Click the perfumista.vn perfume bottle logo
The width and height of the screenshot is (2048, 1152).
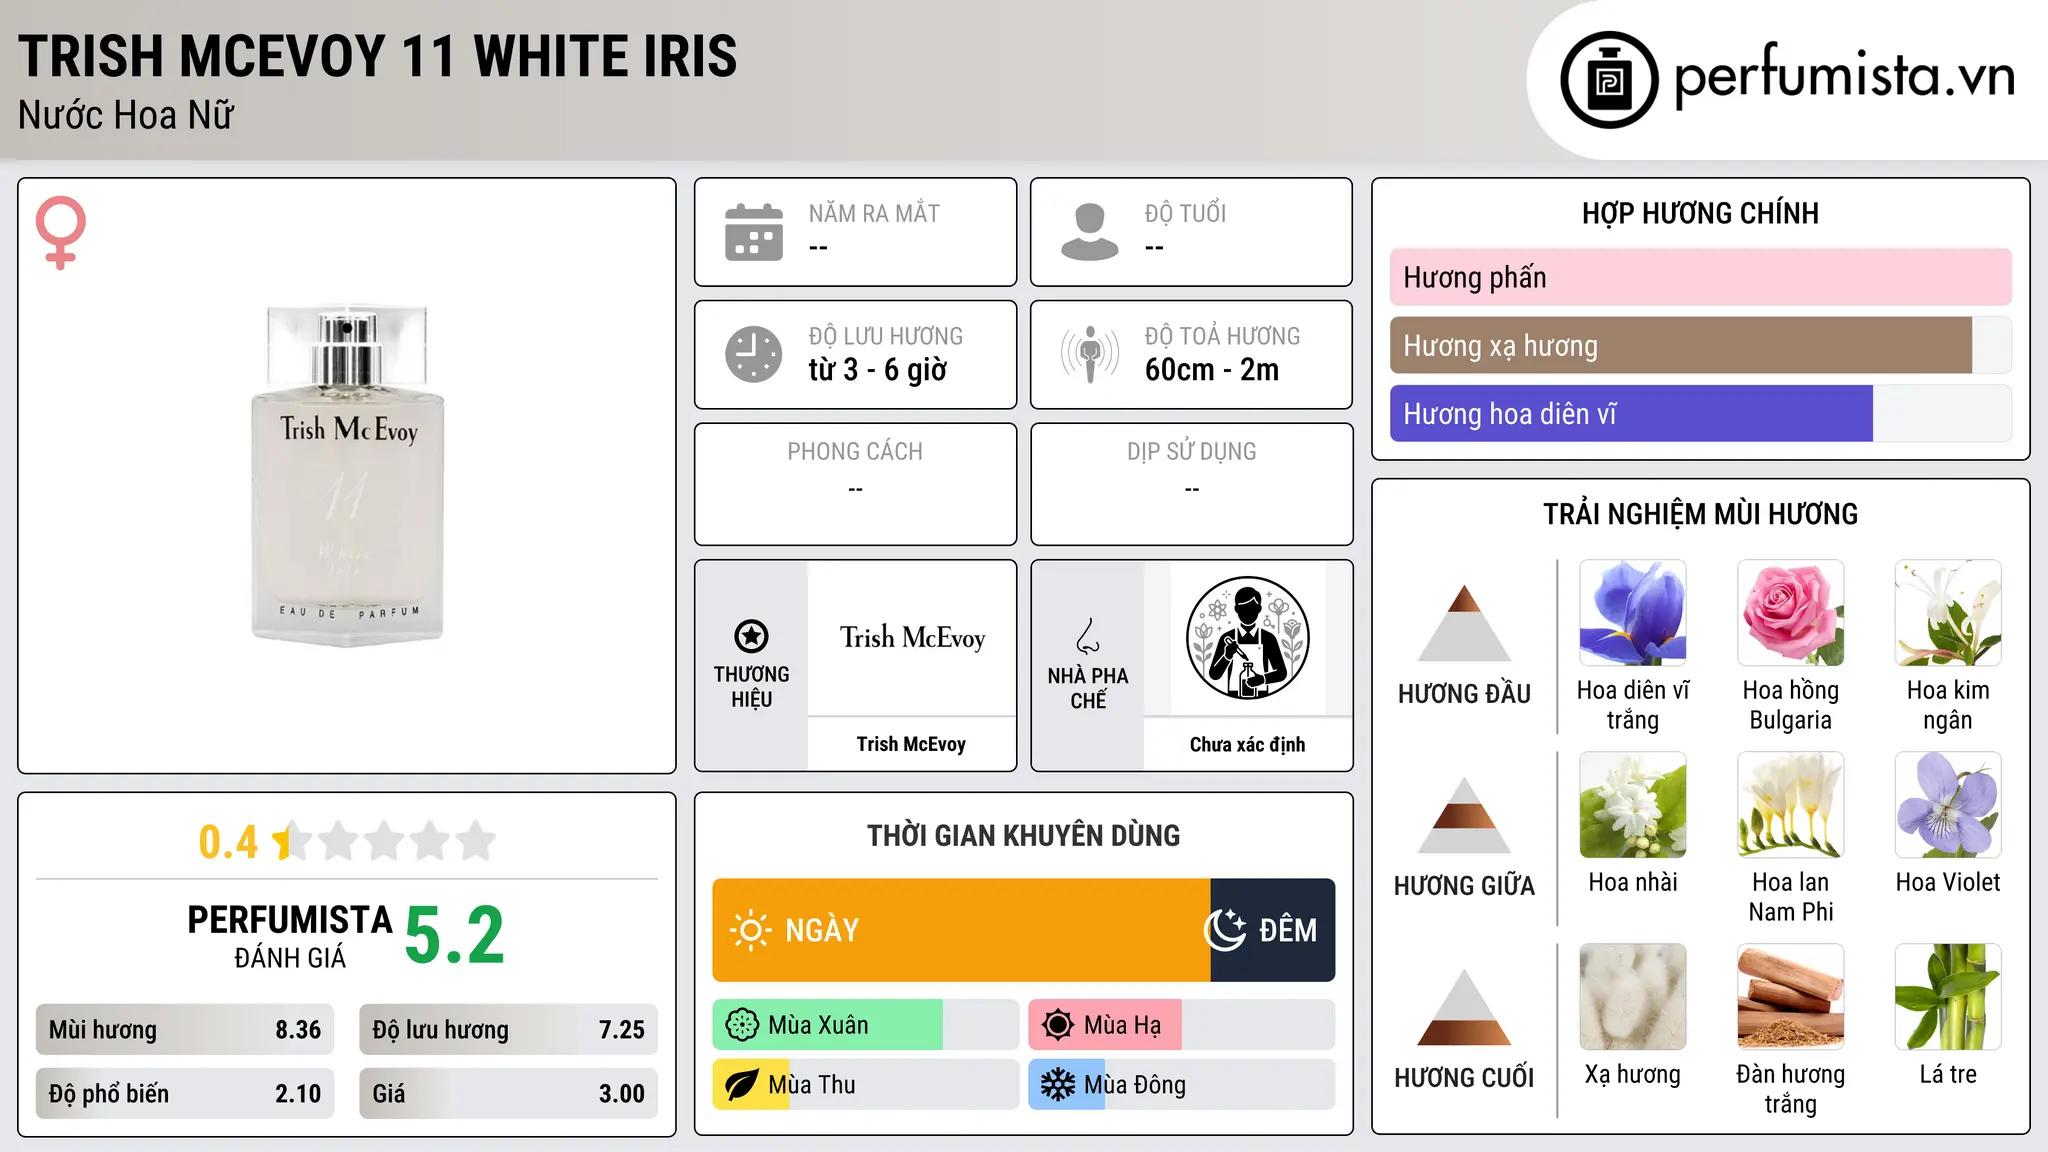[x=1609, y=79]
